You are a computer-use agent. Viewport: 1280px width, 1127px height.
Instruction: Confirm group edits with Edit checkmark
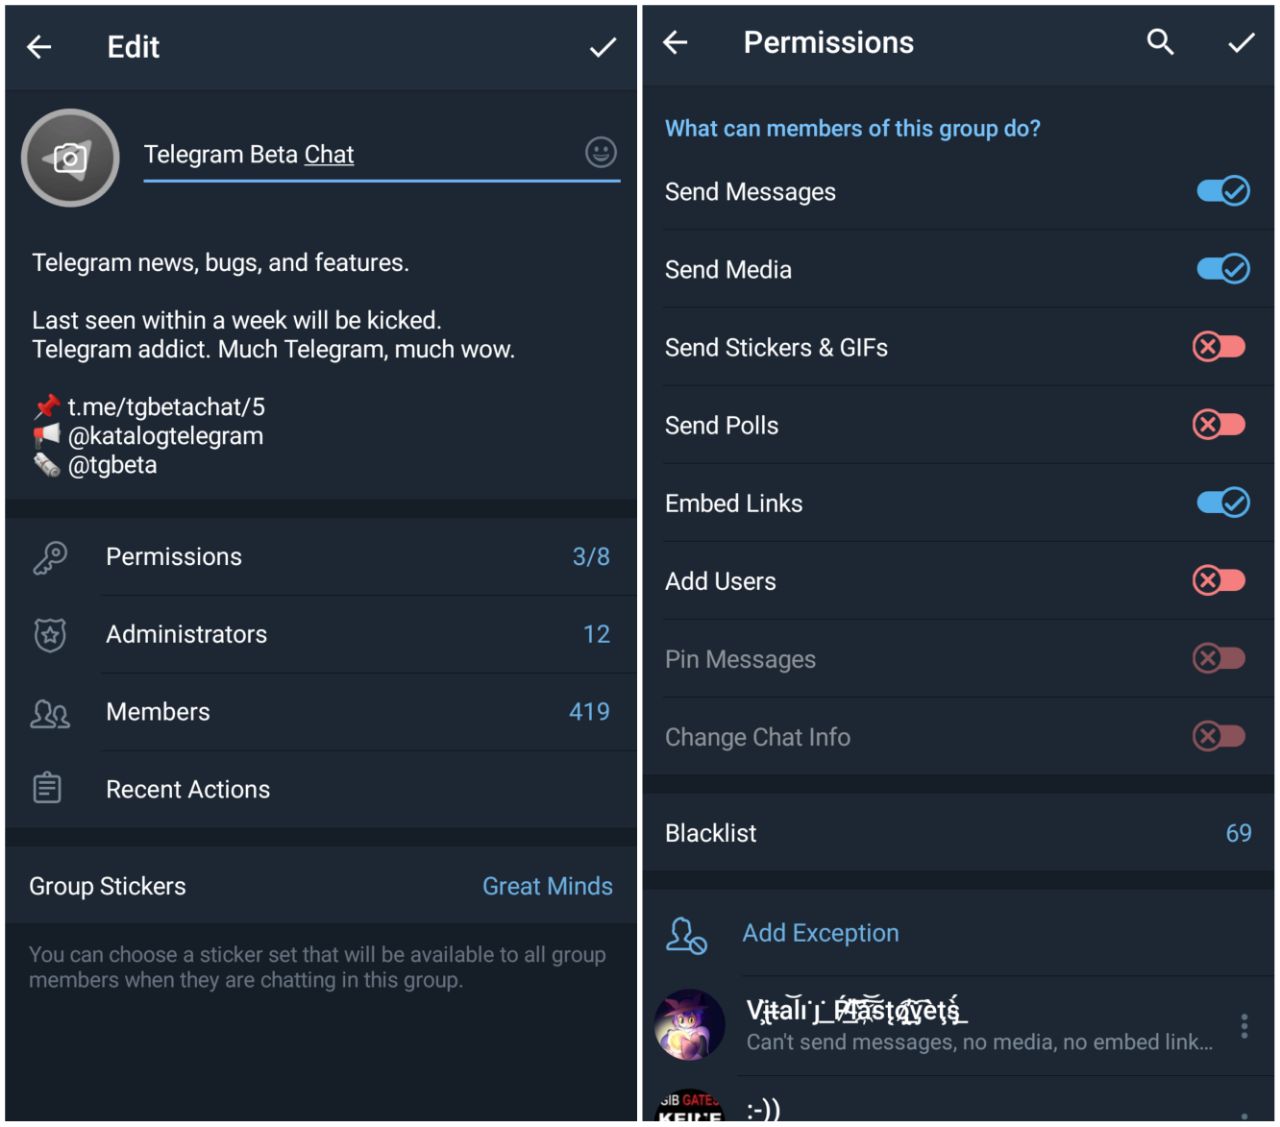click(602, 47)
